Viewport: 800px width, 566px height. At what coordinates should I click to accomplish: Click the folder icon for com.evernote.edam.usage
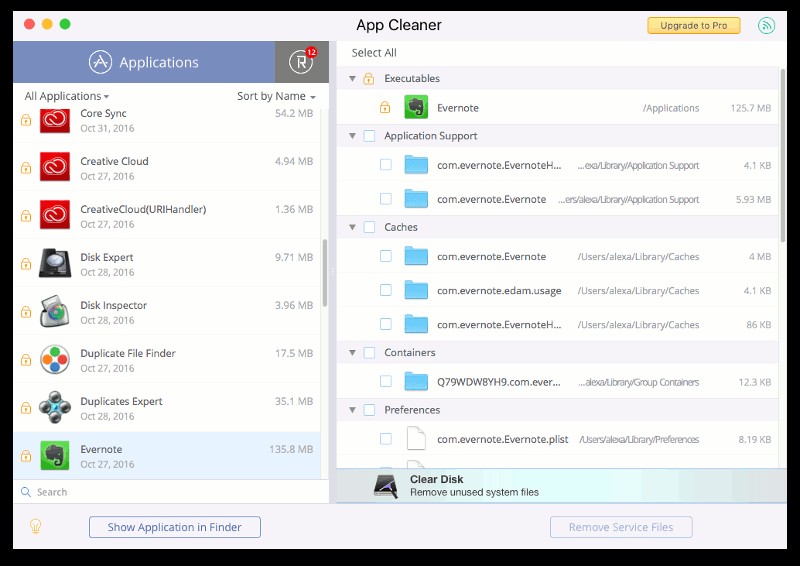point(416,290)
